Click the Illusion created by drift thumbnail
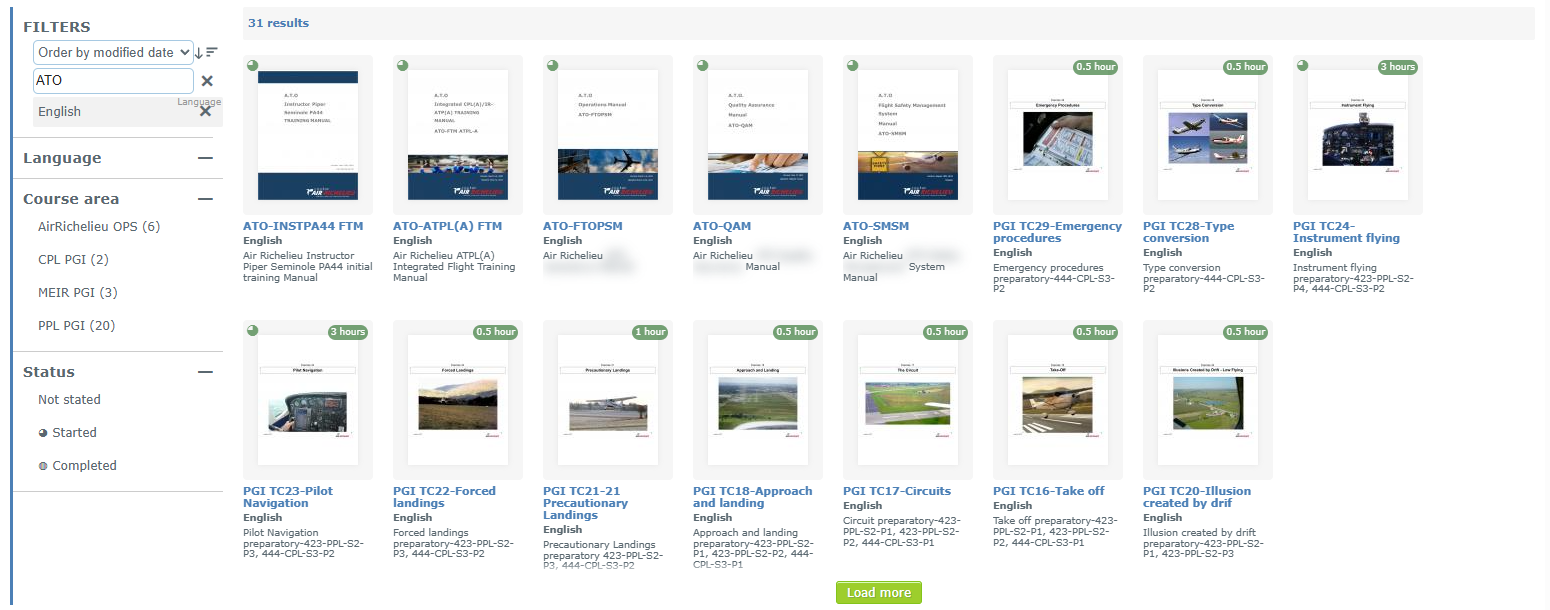Image resolution: width=1550 pixels, height=610 pixels. 1208,401
